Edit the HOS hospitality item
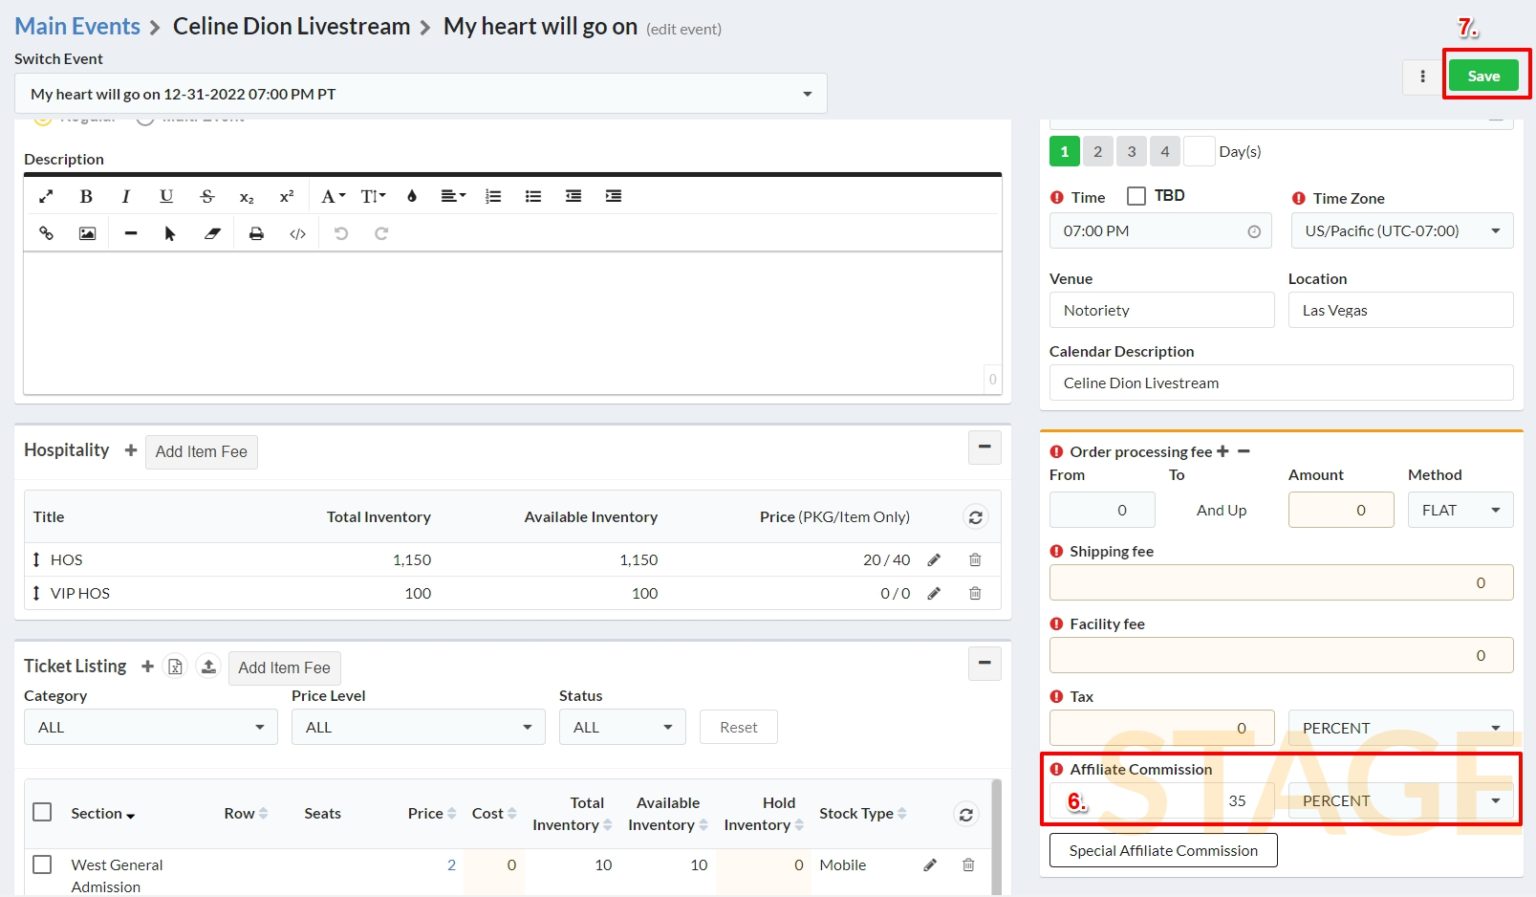 (934, 560)
